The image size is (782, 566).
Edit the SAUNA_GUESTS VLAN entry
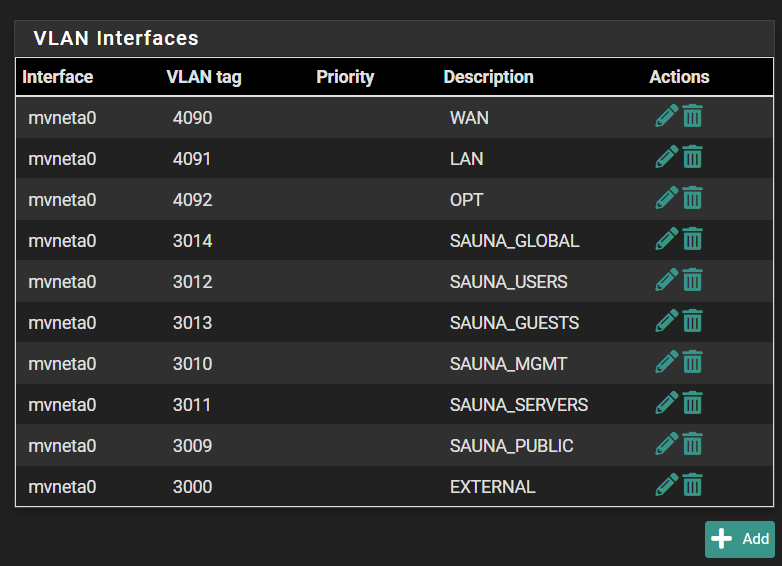[x=666, y=321]
